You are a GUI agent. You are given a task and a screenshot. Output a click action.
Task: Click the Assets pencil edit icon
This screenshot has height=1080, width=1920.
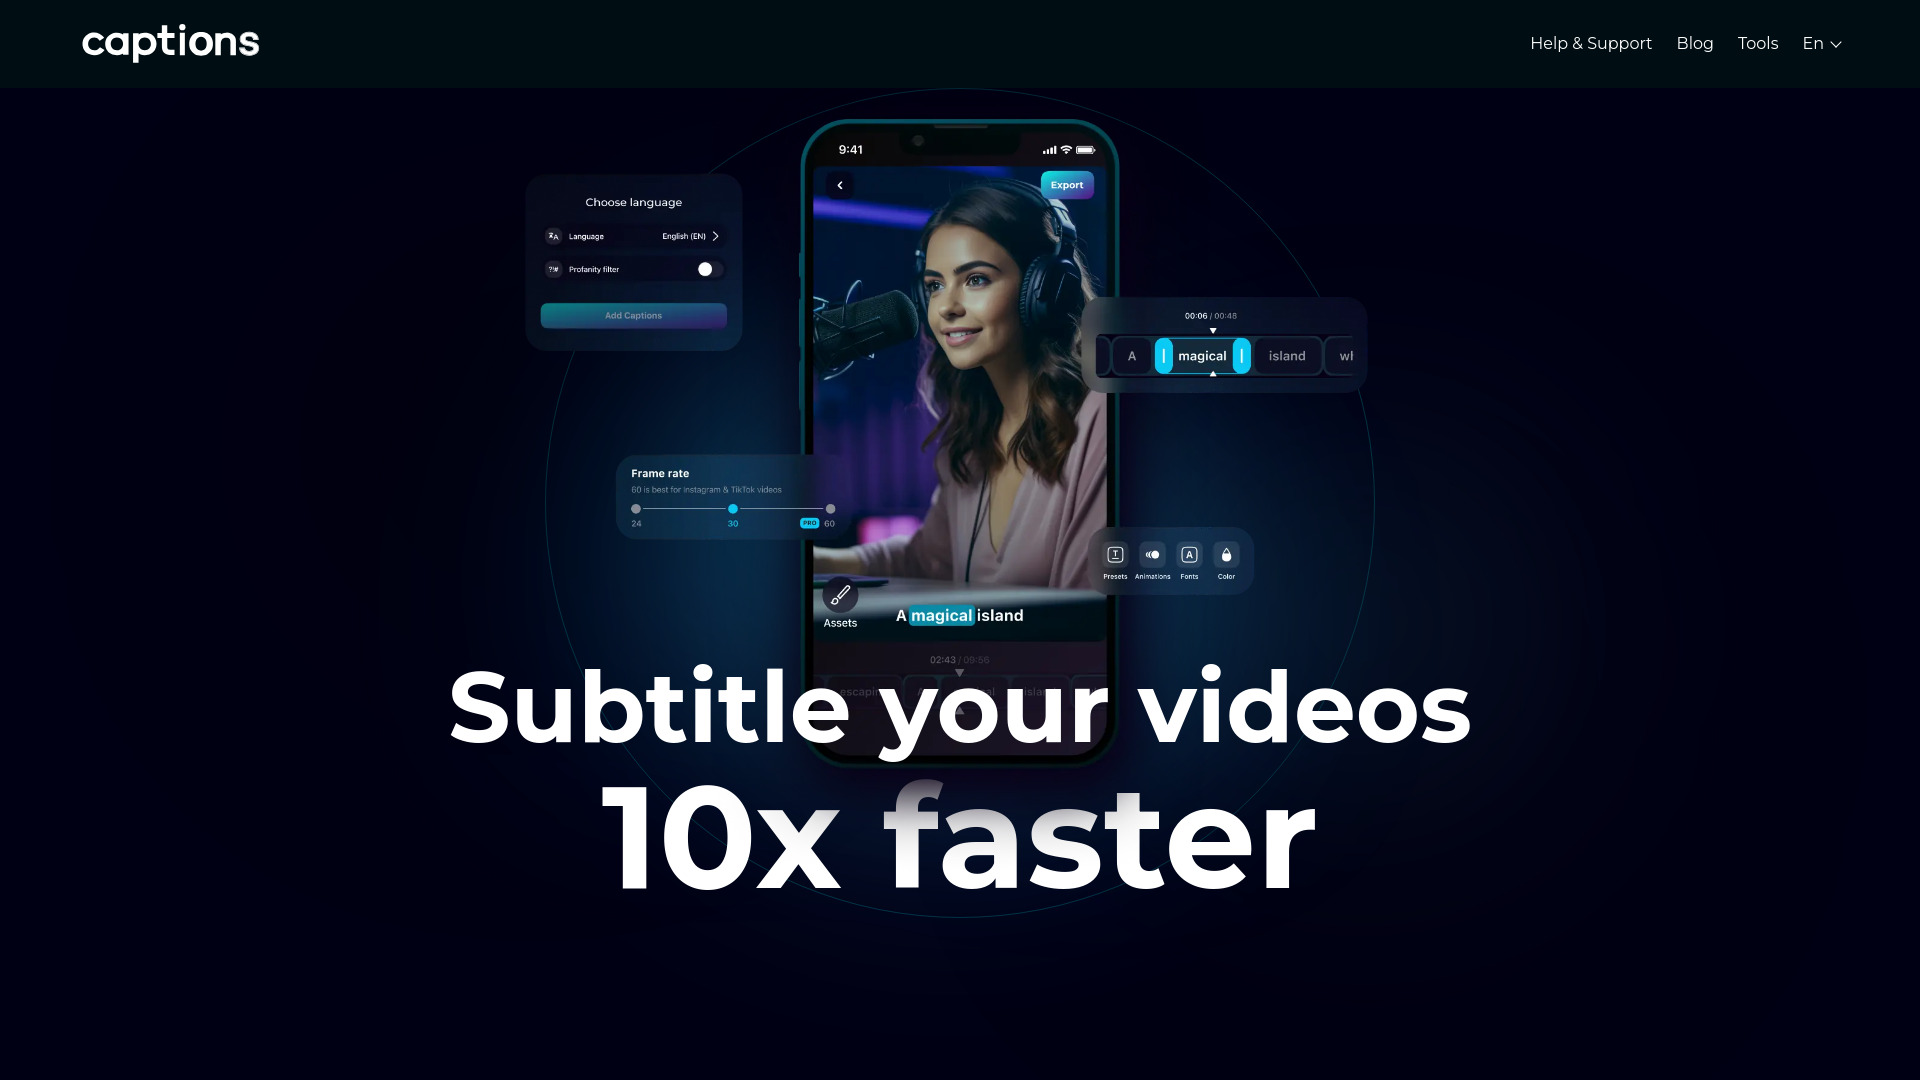tap(840, 595)
